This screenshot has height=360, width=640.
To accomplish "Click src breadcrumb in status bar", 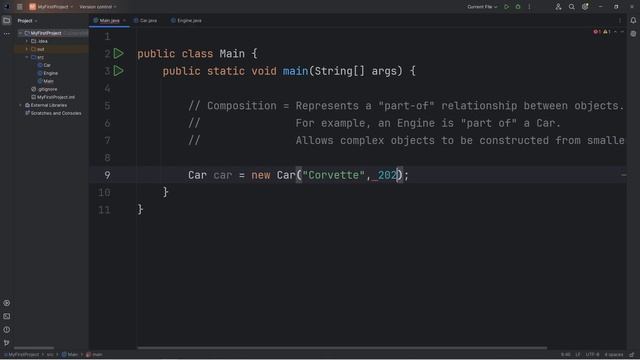I will [50, 355].
